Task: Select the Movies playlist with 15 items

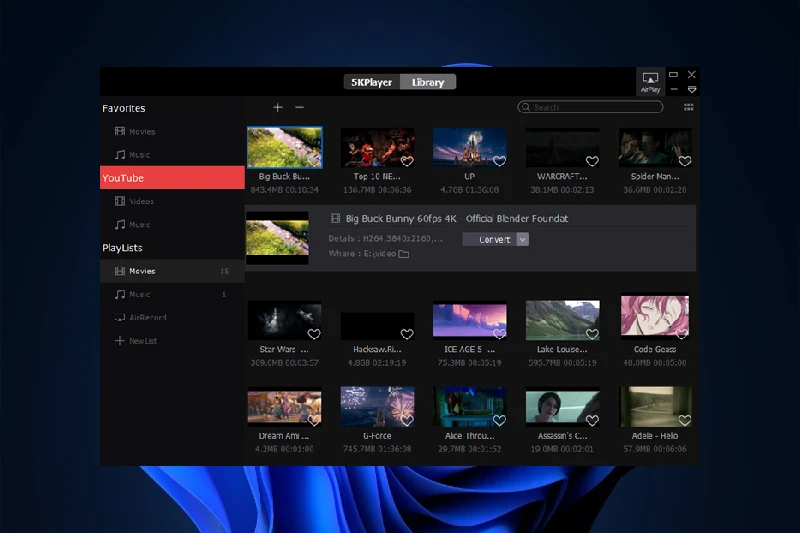Action: click(172, 271)
